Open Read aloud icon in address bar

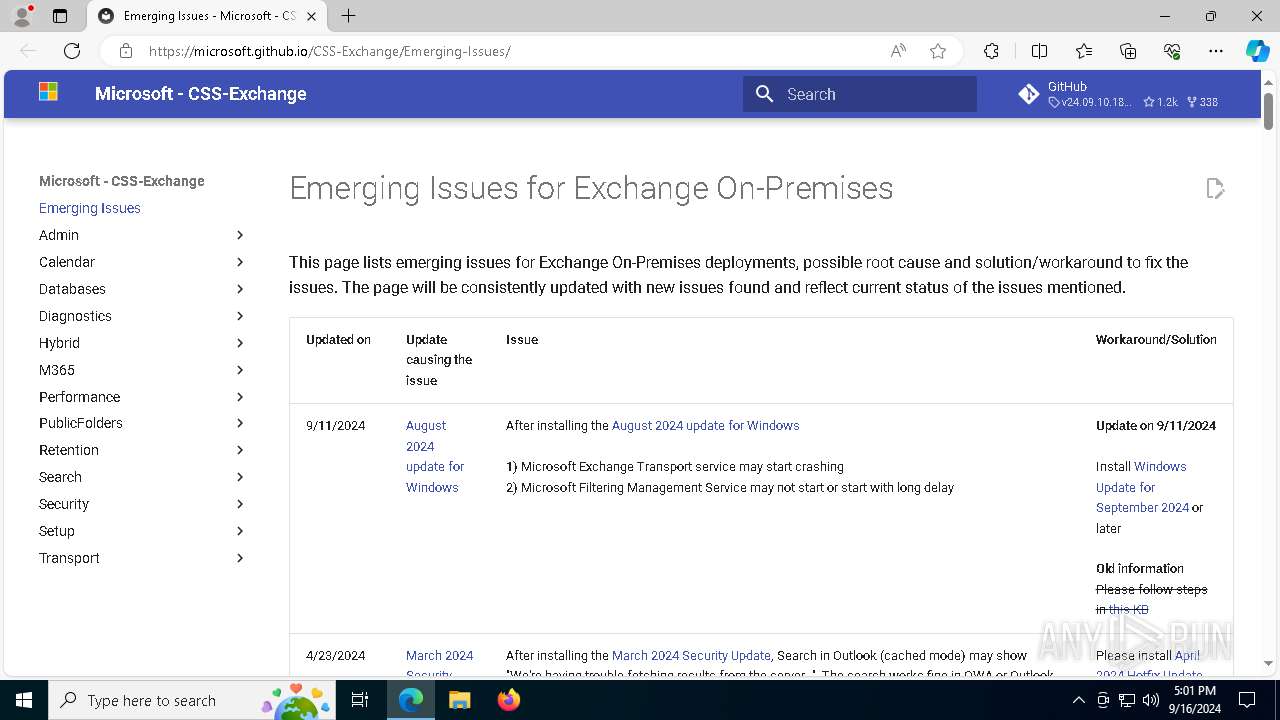click(898, 51)
